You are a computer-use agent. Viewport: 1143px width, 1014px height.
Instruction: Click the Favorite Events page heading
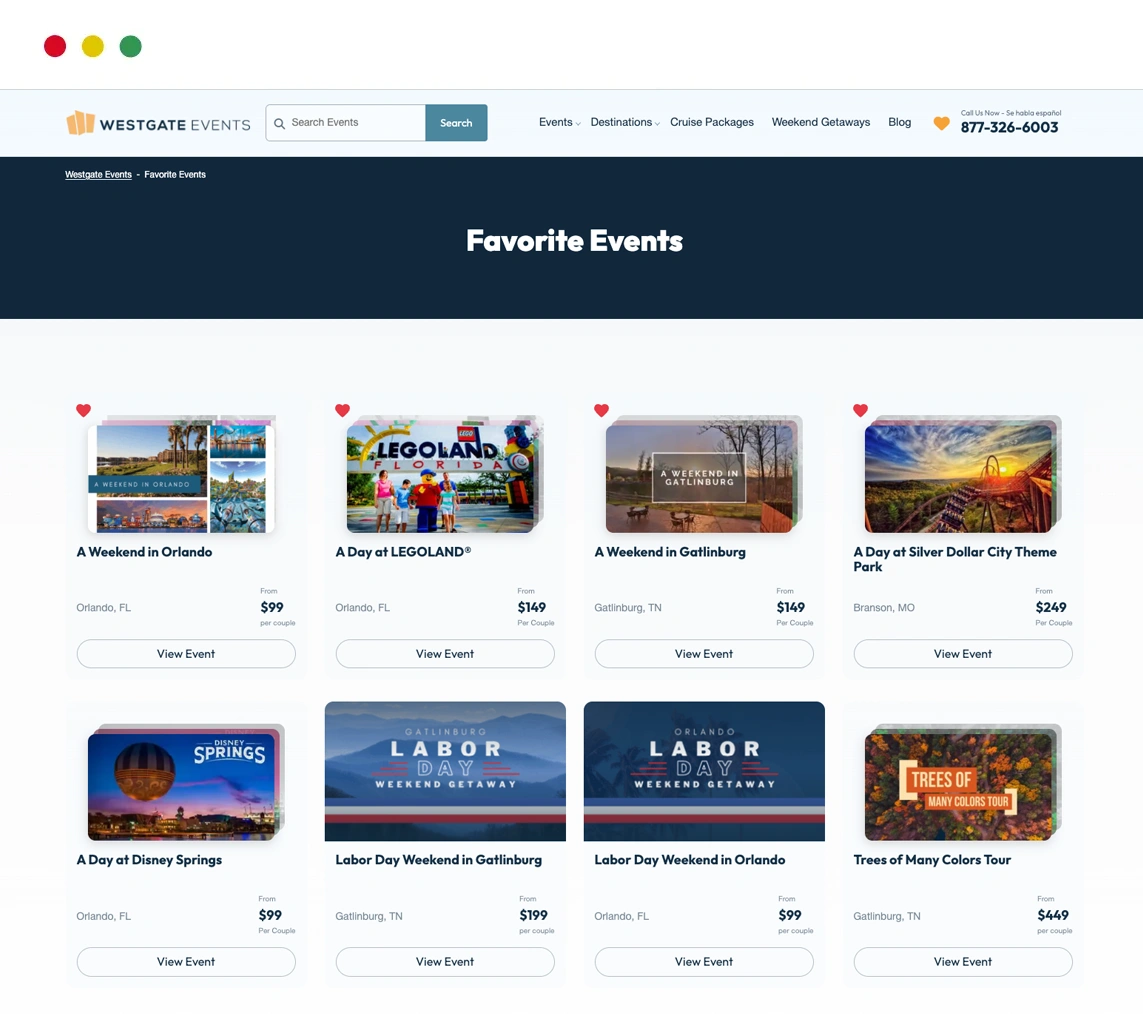point(574,241)
